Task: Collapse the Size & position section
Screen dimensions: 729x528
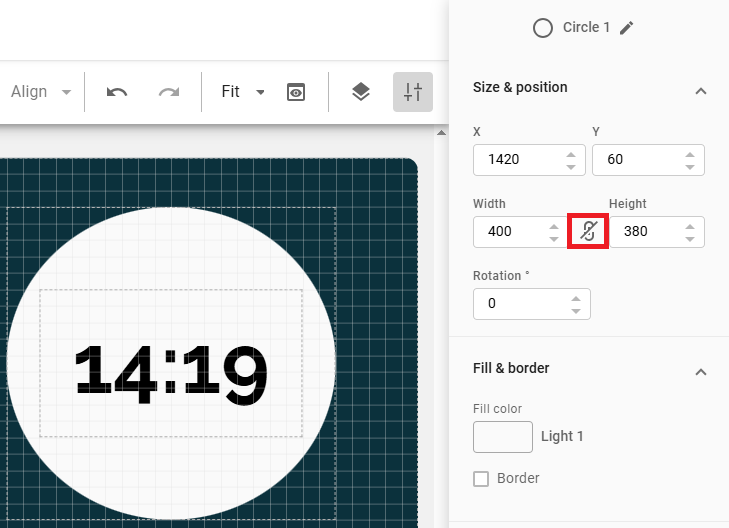Action: 701,91
